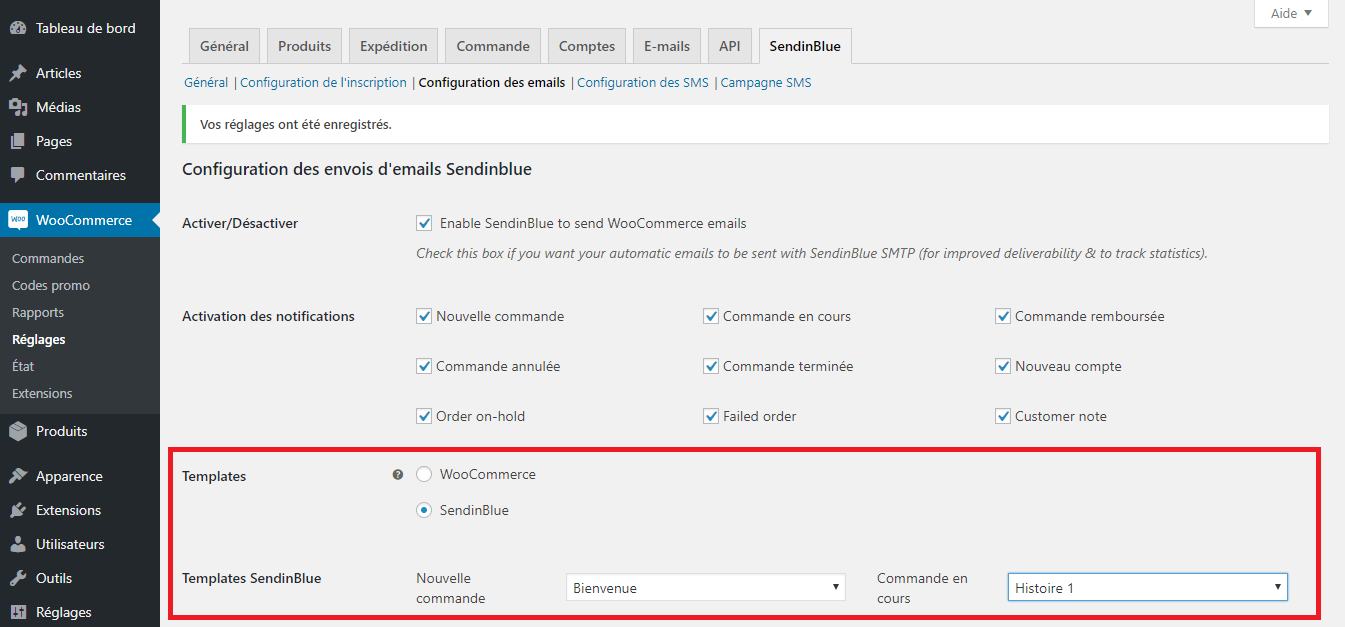Click the Apparence paintbrush icon
1345x627 pixels.
coord(18,476)
